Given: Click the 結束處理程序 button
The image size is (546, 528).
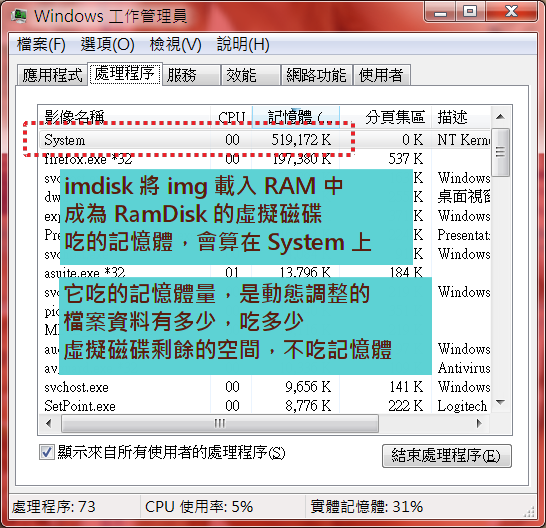Looking at the screenshot, I should click(x=447, y=456).
